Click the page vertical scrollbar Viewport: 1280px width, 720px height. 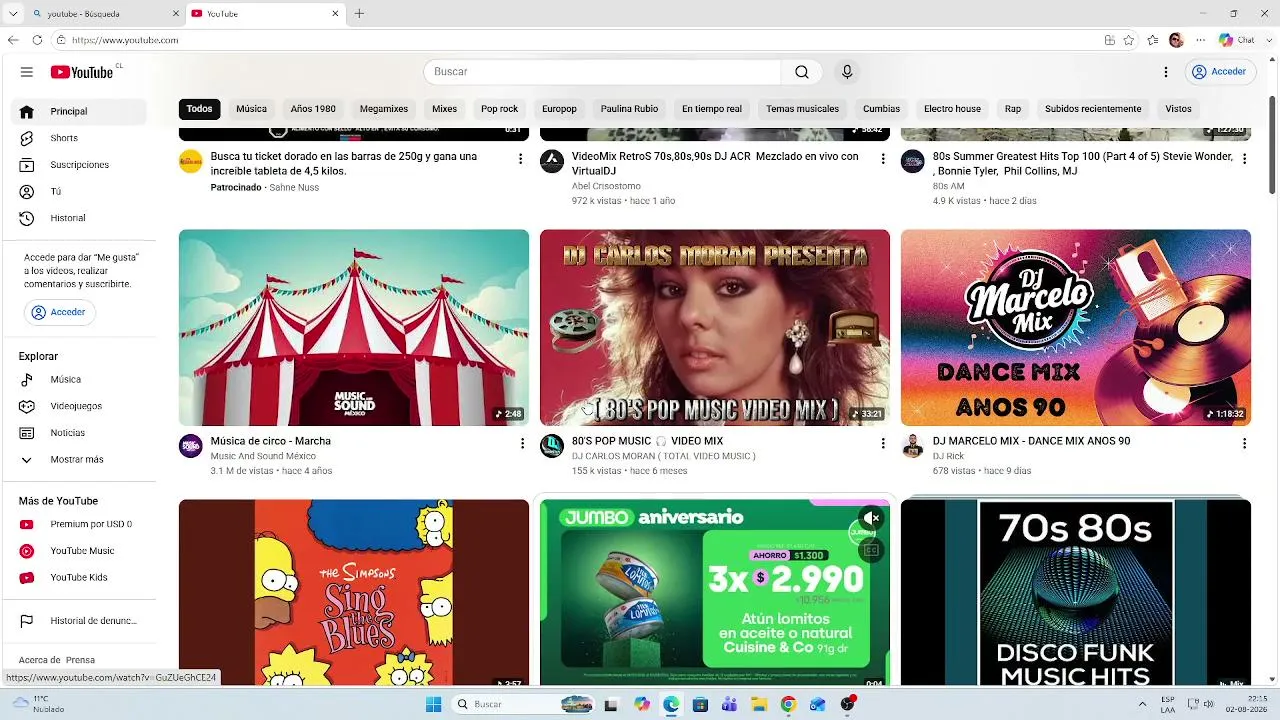click(1272, 145)
